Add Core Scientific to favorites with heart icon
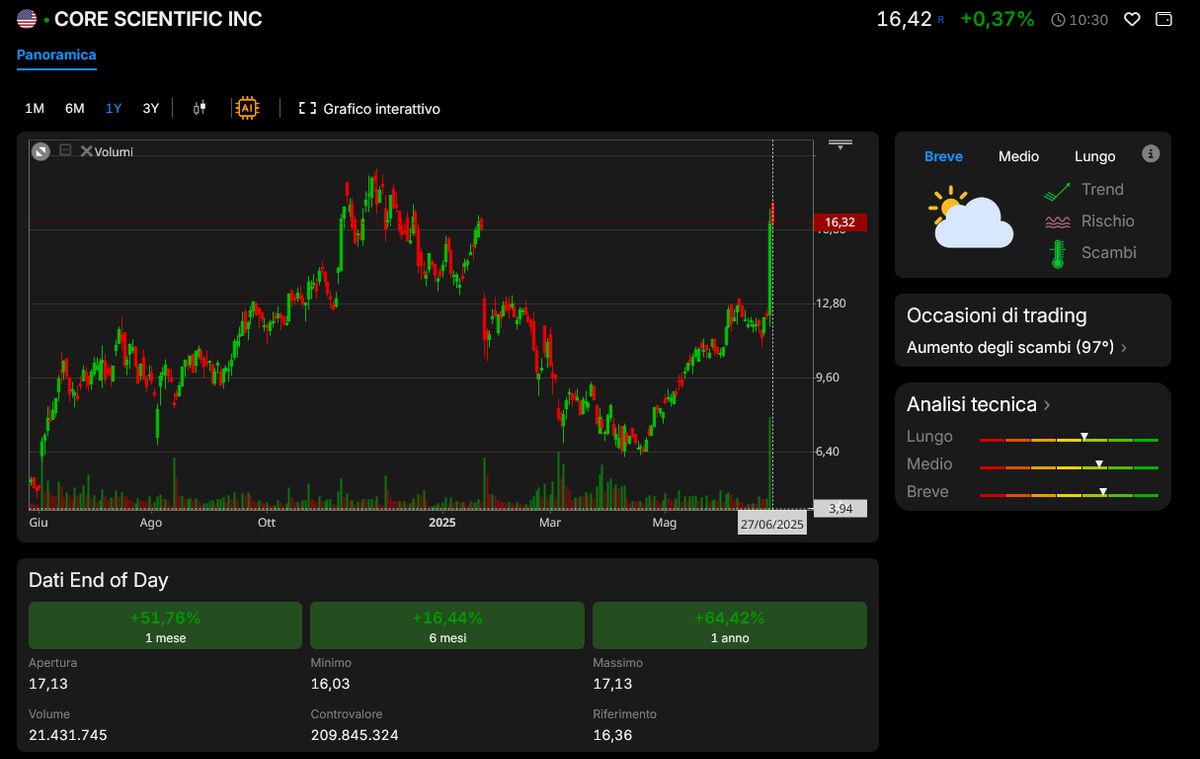Screen dimensions: 1200x759 pyautogui.click(x=1132, y=19)
